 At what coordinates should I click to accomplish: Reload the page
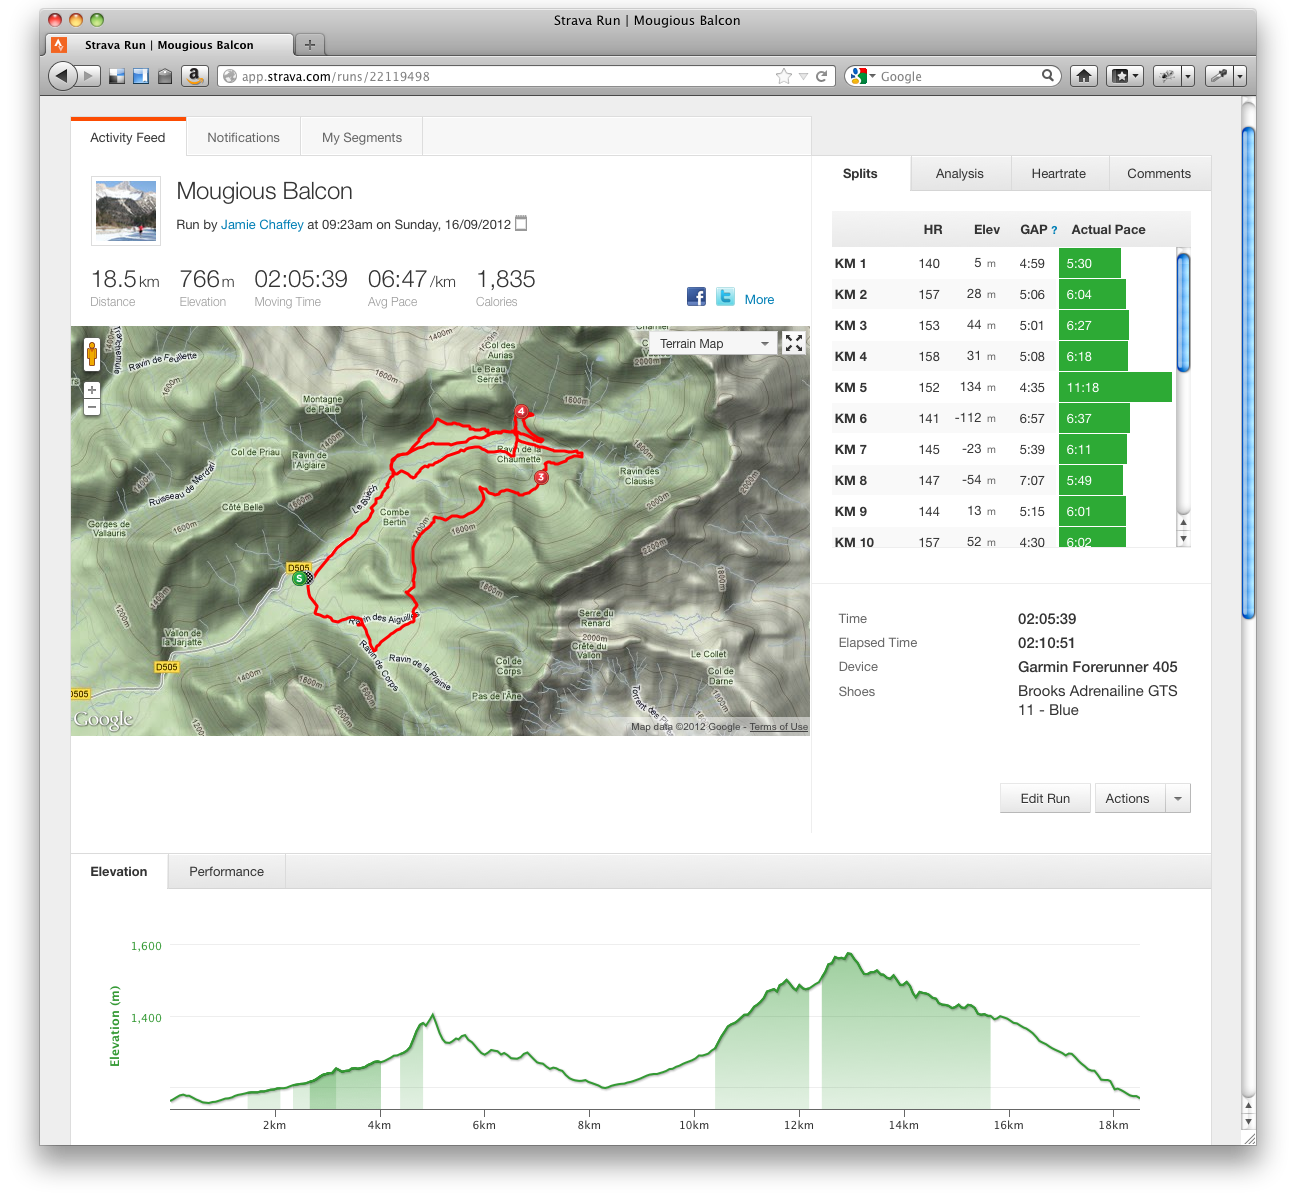821,76
